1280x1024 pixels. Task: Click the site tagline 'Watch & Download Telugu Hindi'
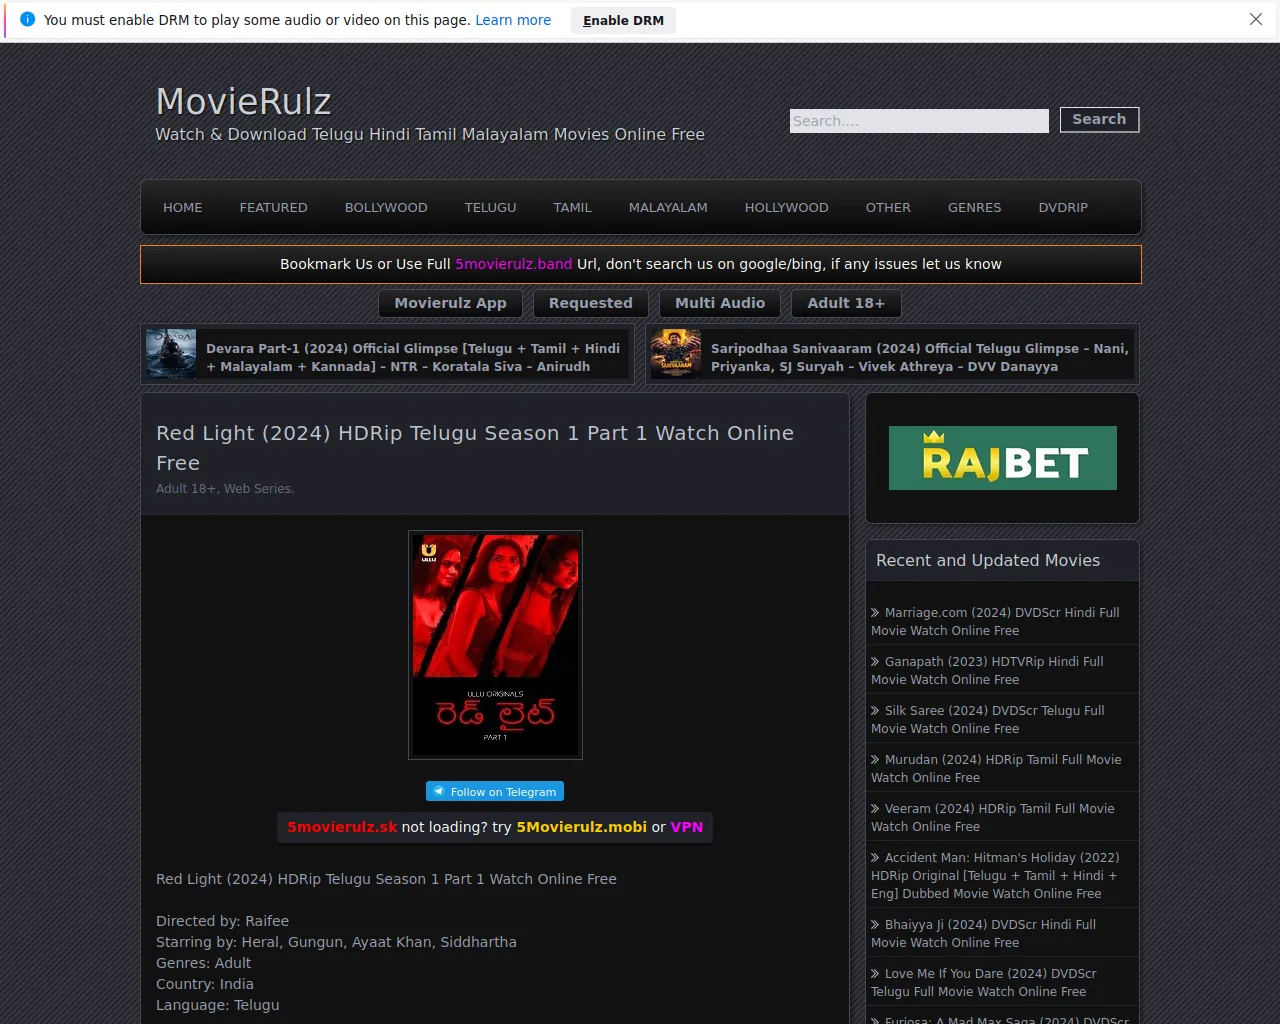click(430, 134)
